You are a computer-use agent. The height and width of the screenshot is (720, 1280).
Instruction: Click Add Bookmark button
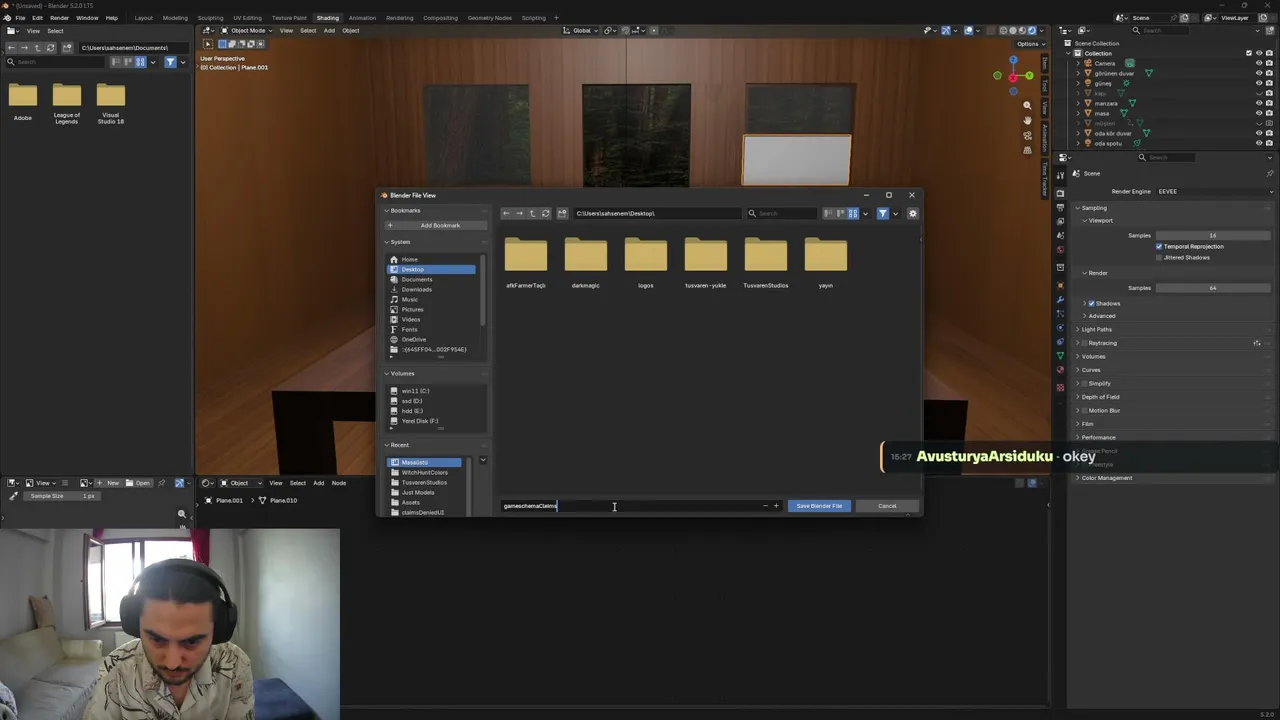(435, 225)
